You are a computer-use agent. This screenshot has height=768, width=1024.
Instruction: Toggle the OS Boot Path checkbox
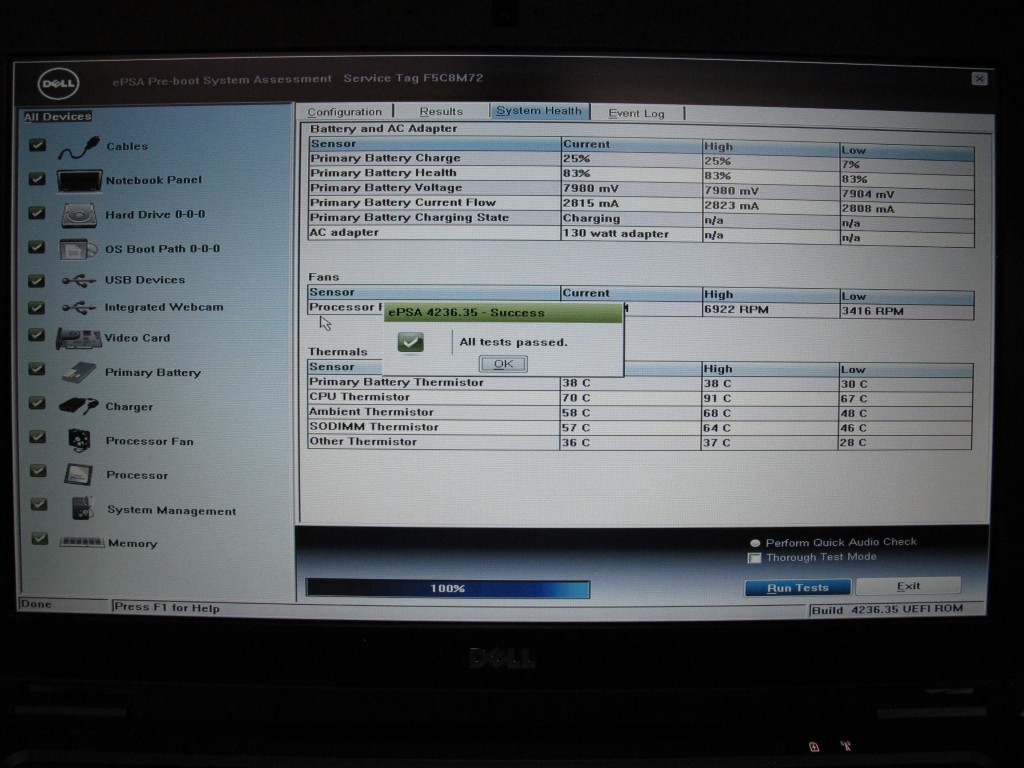(37, 247)
